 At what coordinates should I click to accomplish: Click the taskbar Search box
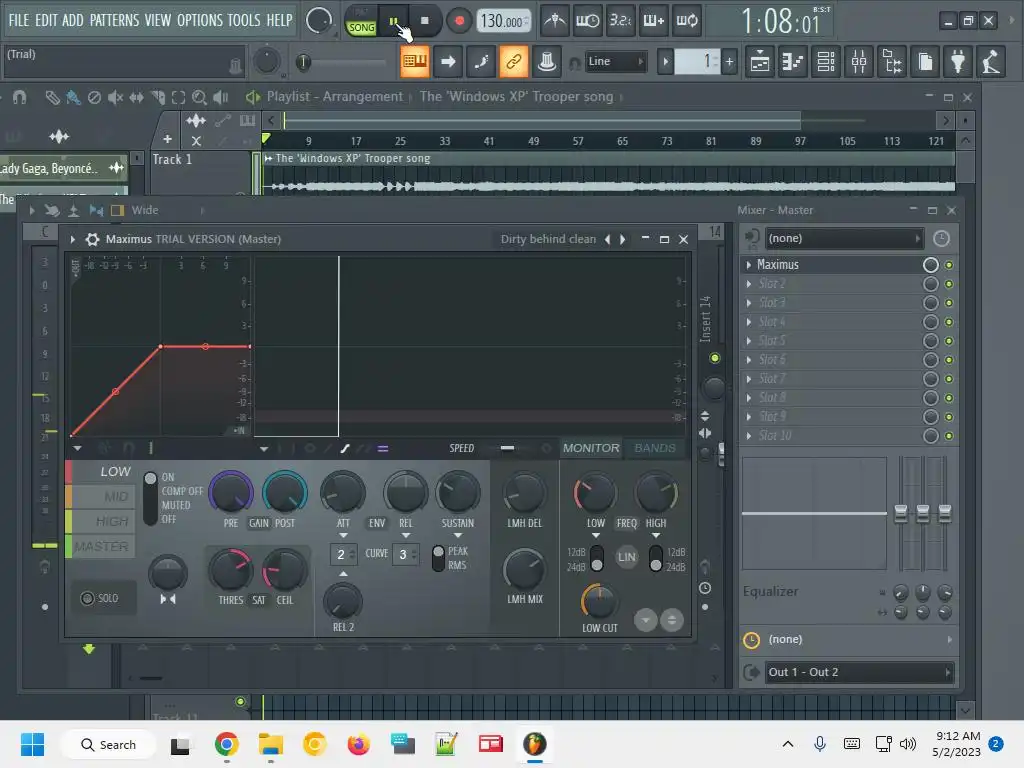[x=108, y=744]
